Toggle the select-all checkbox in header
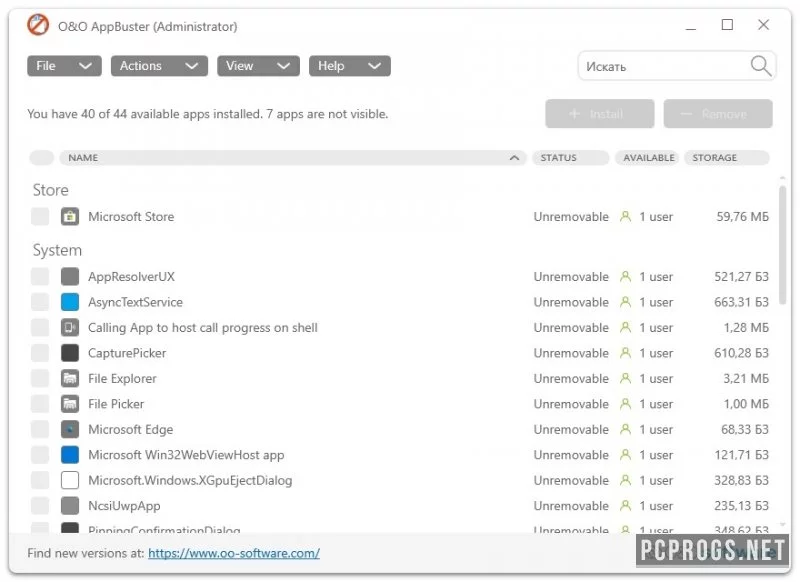The height and width of the screenshot is (582, 800). point(41,158)
